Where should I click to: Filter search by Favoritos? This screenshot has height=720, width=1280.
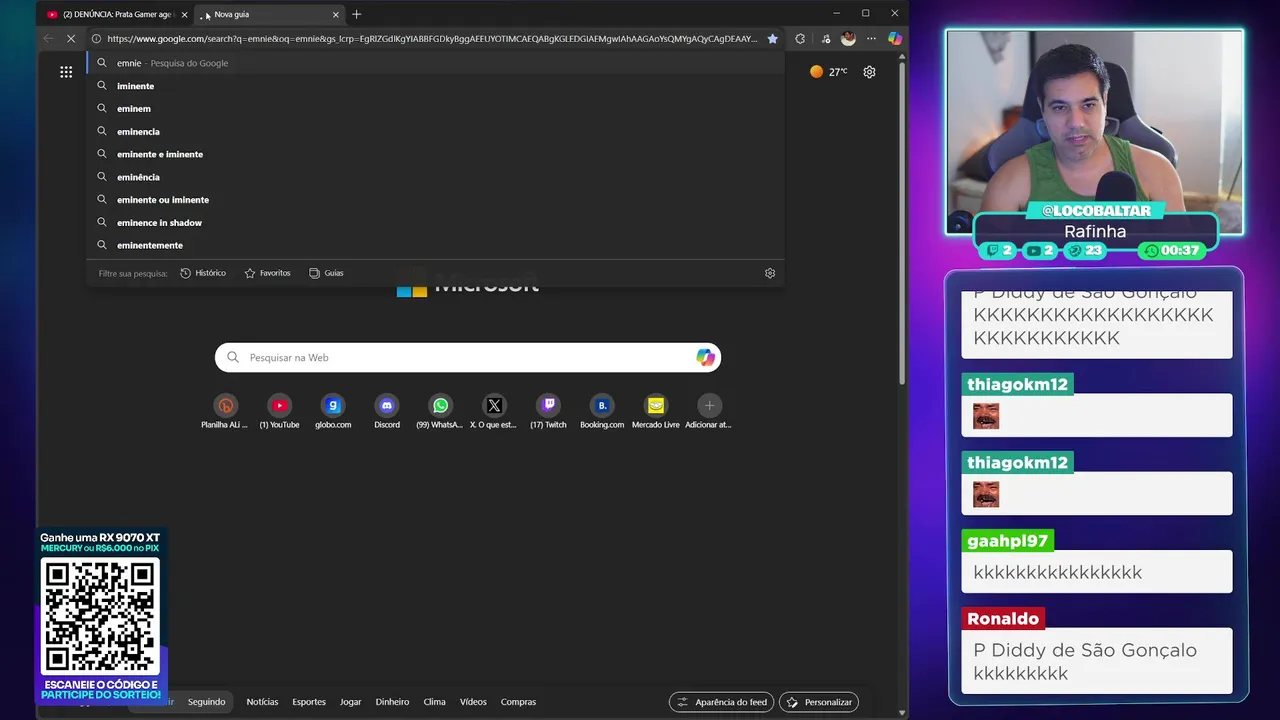tap(267, 273)
